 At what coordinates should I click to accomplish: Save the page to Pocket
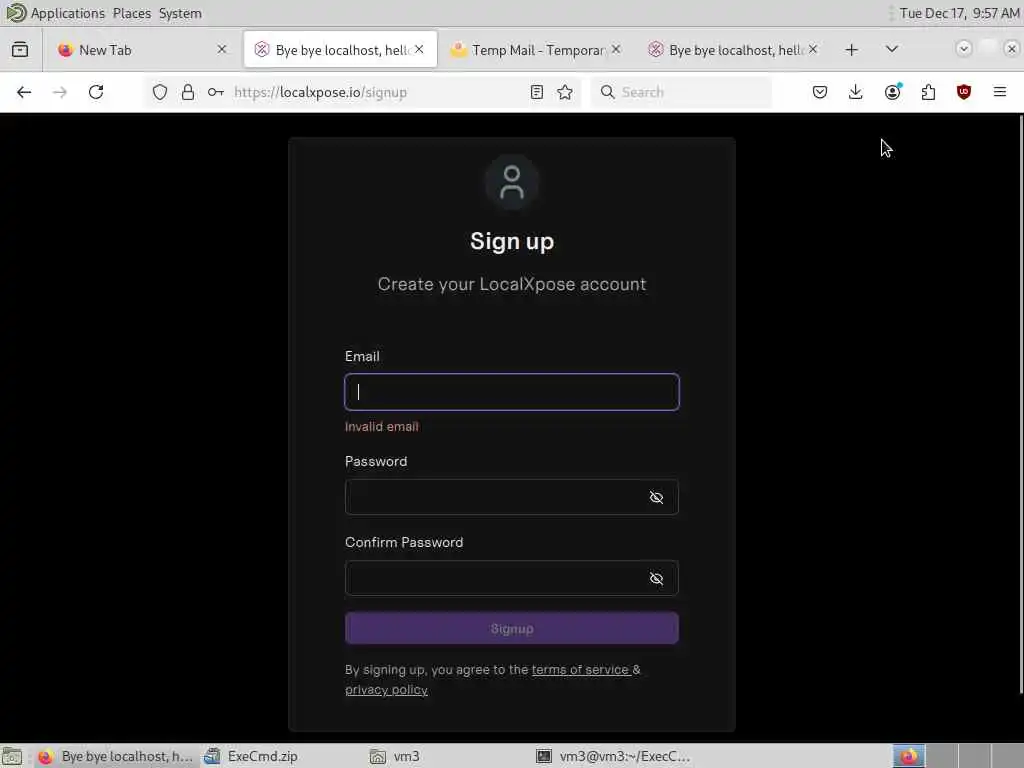pos(820,92)
